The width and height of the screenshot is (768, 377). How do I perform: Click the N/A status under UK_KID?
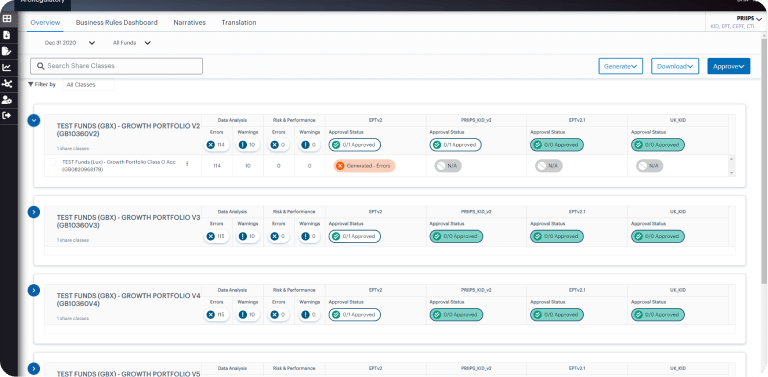(x=649, y=166)
